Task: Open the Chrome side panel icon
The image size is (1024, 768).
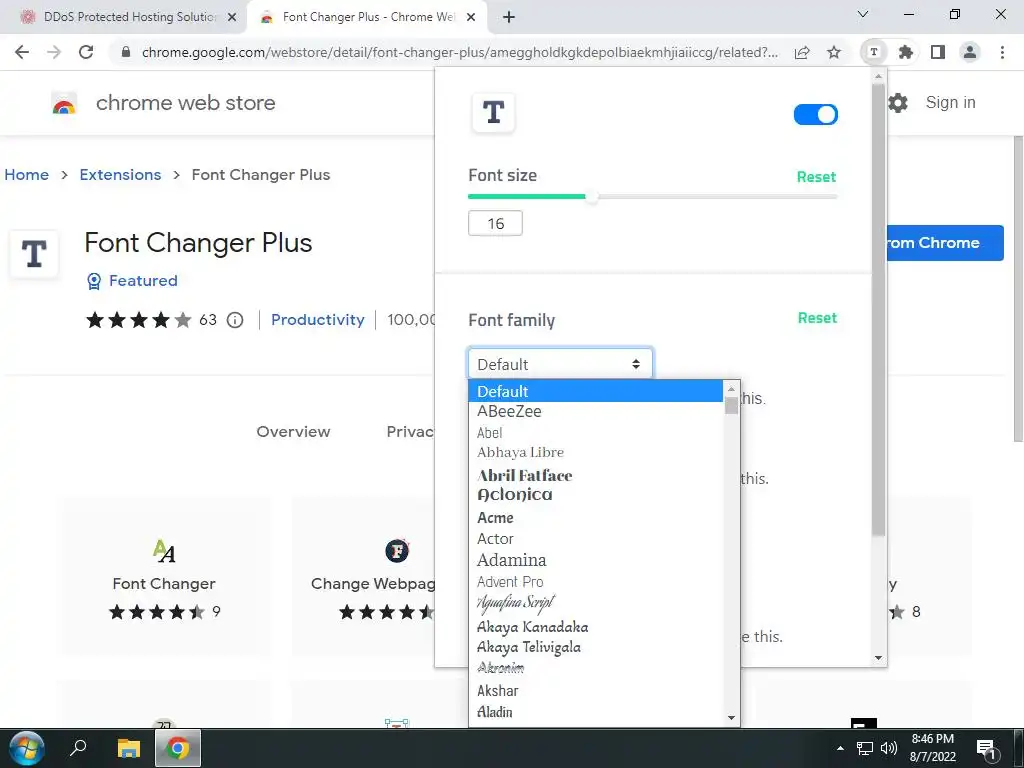Action: click(938, 52)
